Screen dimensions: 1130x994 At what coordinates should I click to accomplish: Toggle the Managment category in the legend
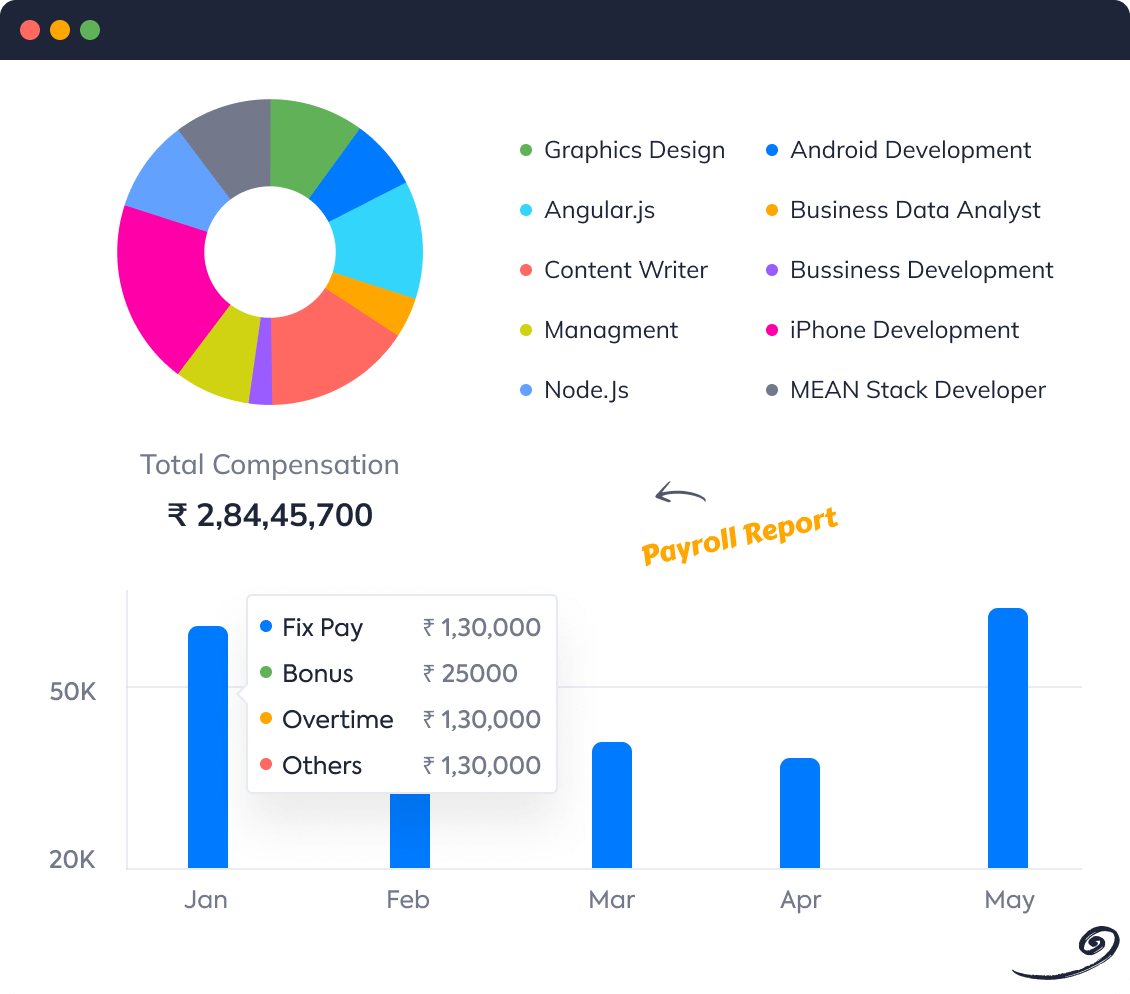[x=525, y=330]
